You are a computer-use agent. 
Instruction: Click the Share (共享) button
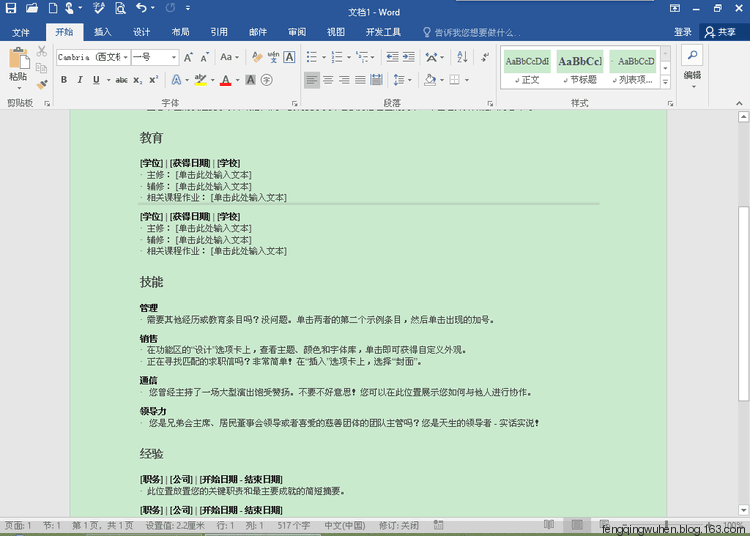(x=721, y=32)
